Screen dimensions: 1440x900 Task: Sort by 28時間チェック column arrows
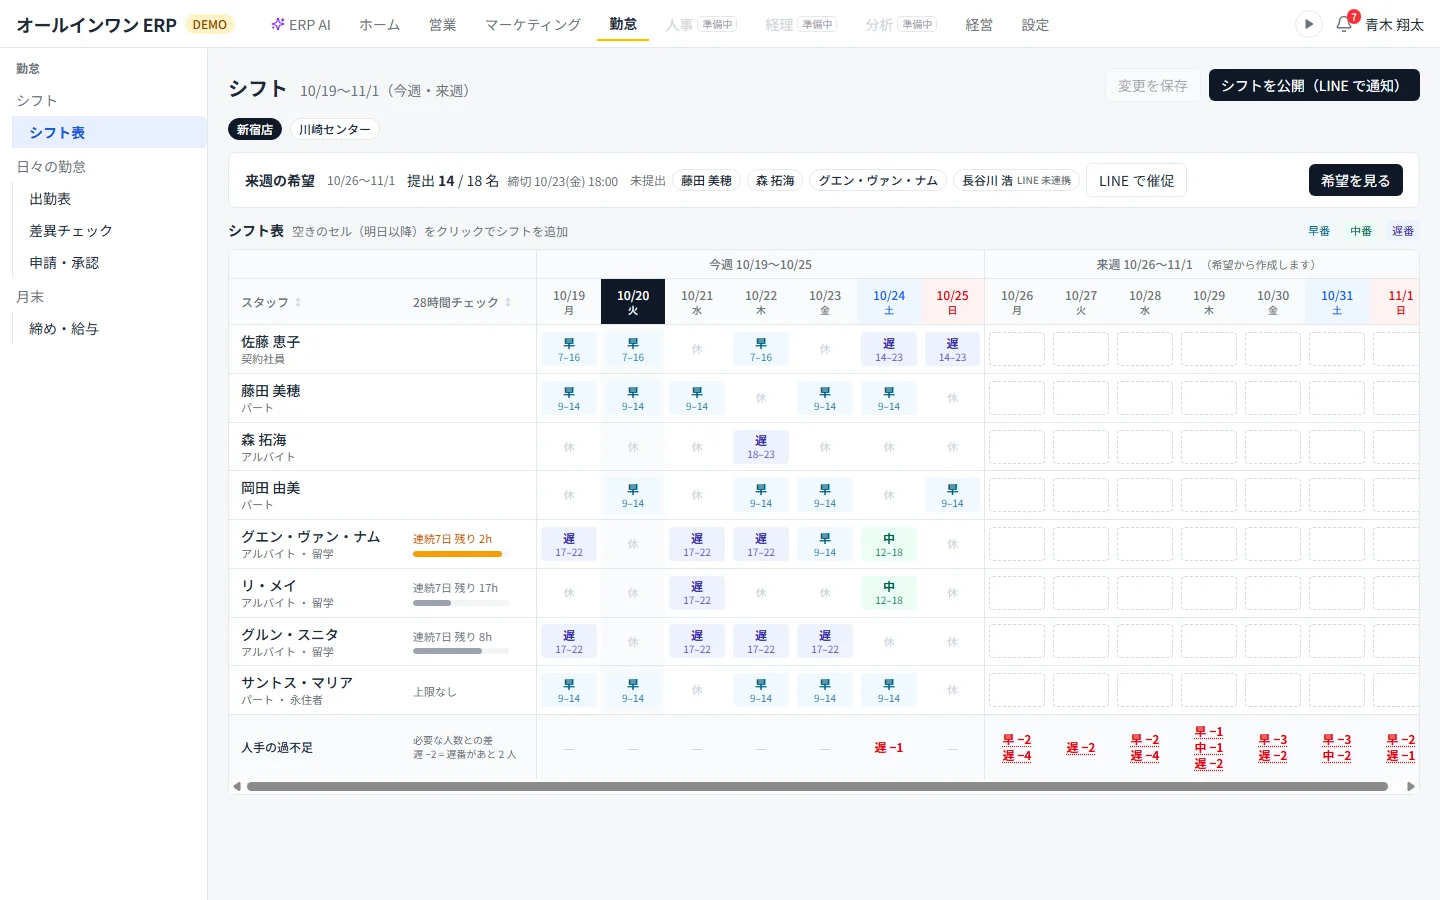(508, 302)
